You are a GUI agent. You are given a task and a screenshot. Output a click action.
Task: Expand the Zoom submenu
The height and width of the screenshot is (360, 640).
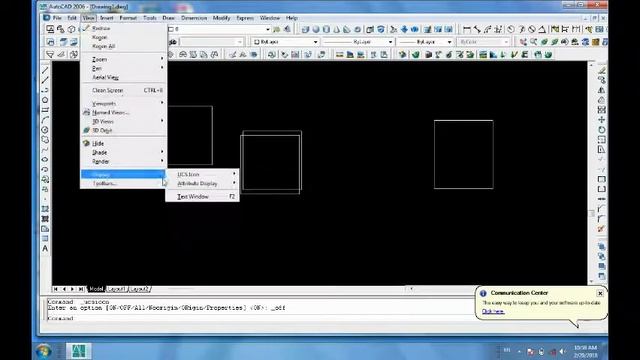click(123, 59)
